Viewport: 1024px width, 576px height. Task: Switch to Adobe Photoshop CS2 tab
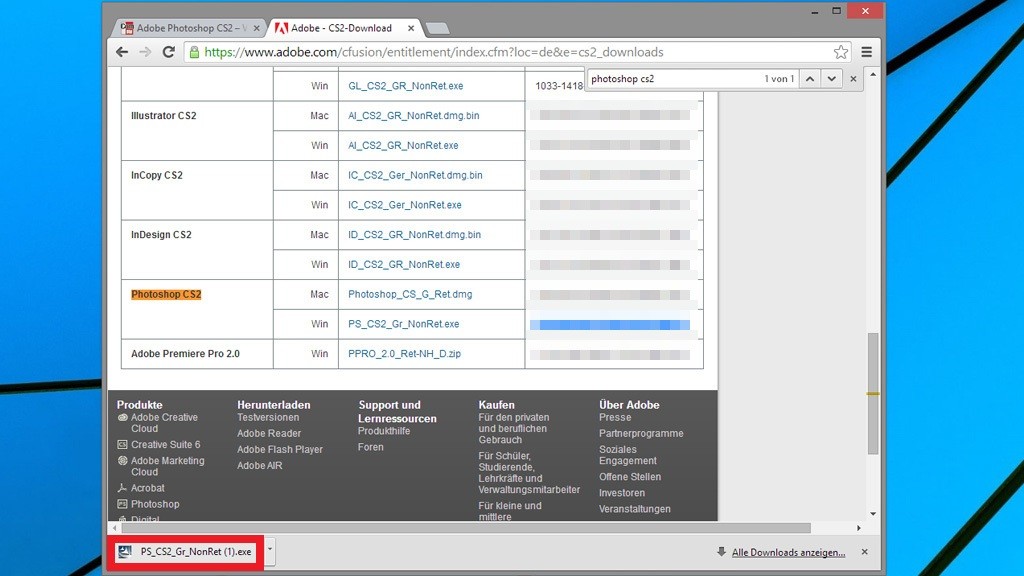187,28
